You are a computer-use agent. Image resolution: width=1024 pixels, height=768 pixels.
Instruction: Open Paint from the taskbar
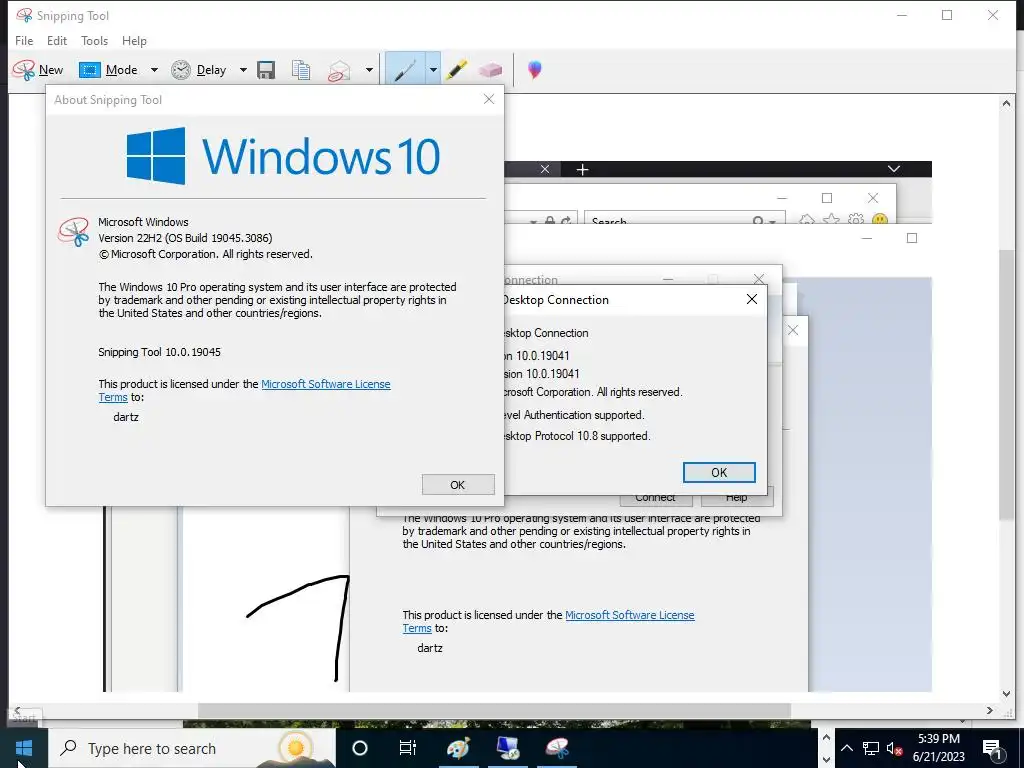coord(458,748)
